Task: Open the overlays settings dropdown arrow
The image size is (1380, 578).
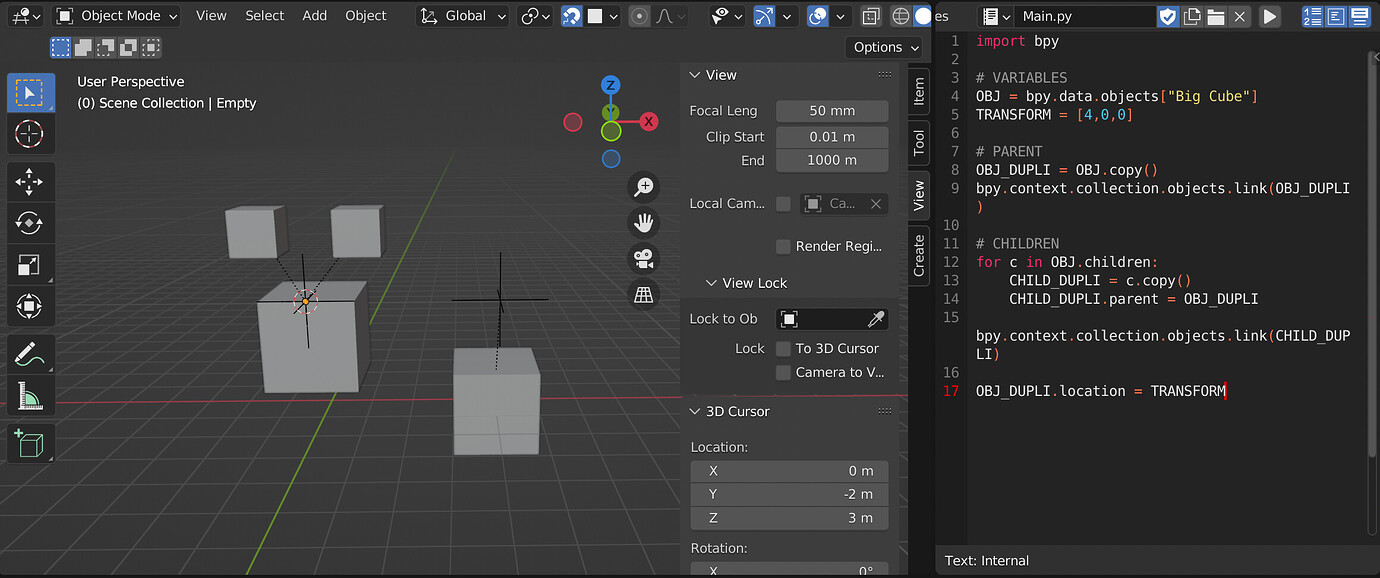Action: 841,16
